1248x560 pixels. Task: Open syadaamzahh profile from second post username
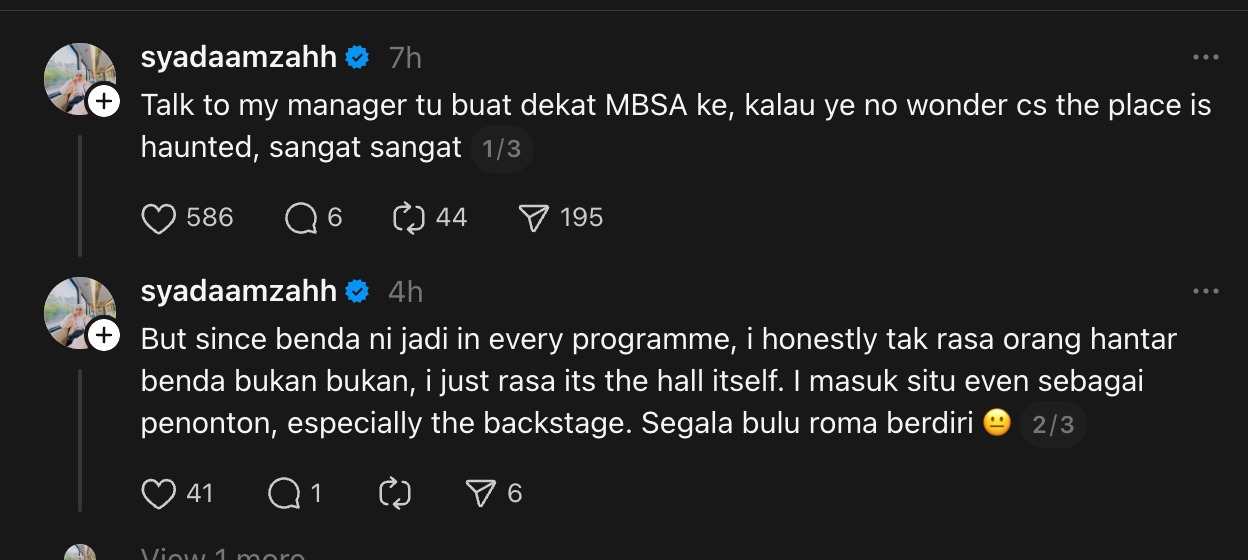[239, 292]
